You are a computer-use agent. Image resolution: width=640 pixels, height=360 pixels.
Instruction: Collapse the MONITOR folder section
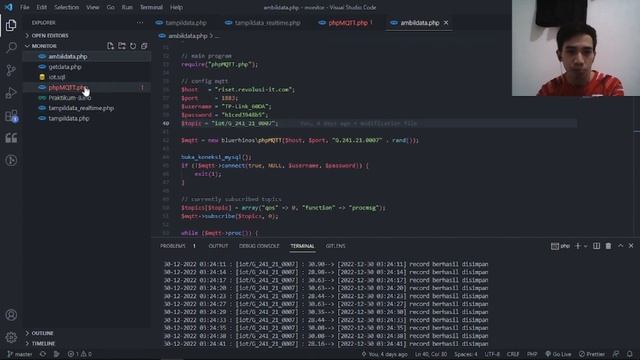point(44,46)
